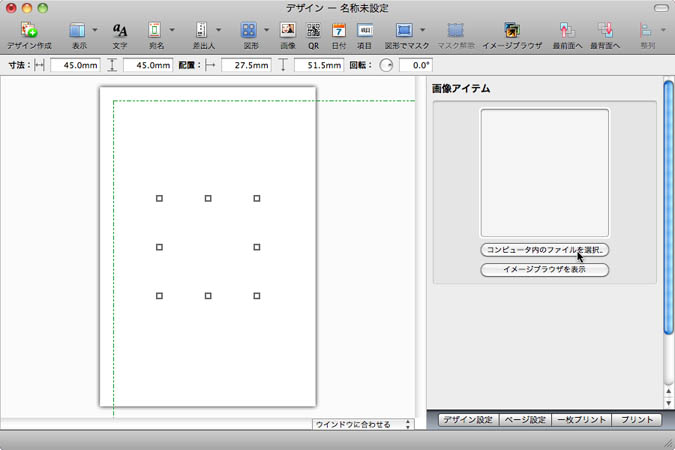Select the 文字 text tool
The height and width of the screenshot is (450, 675).
[120, 31]
